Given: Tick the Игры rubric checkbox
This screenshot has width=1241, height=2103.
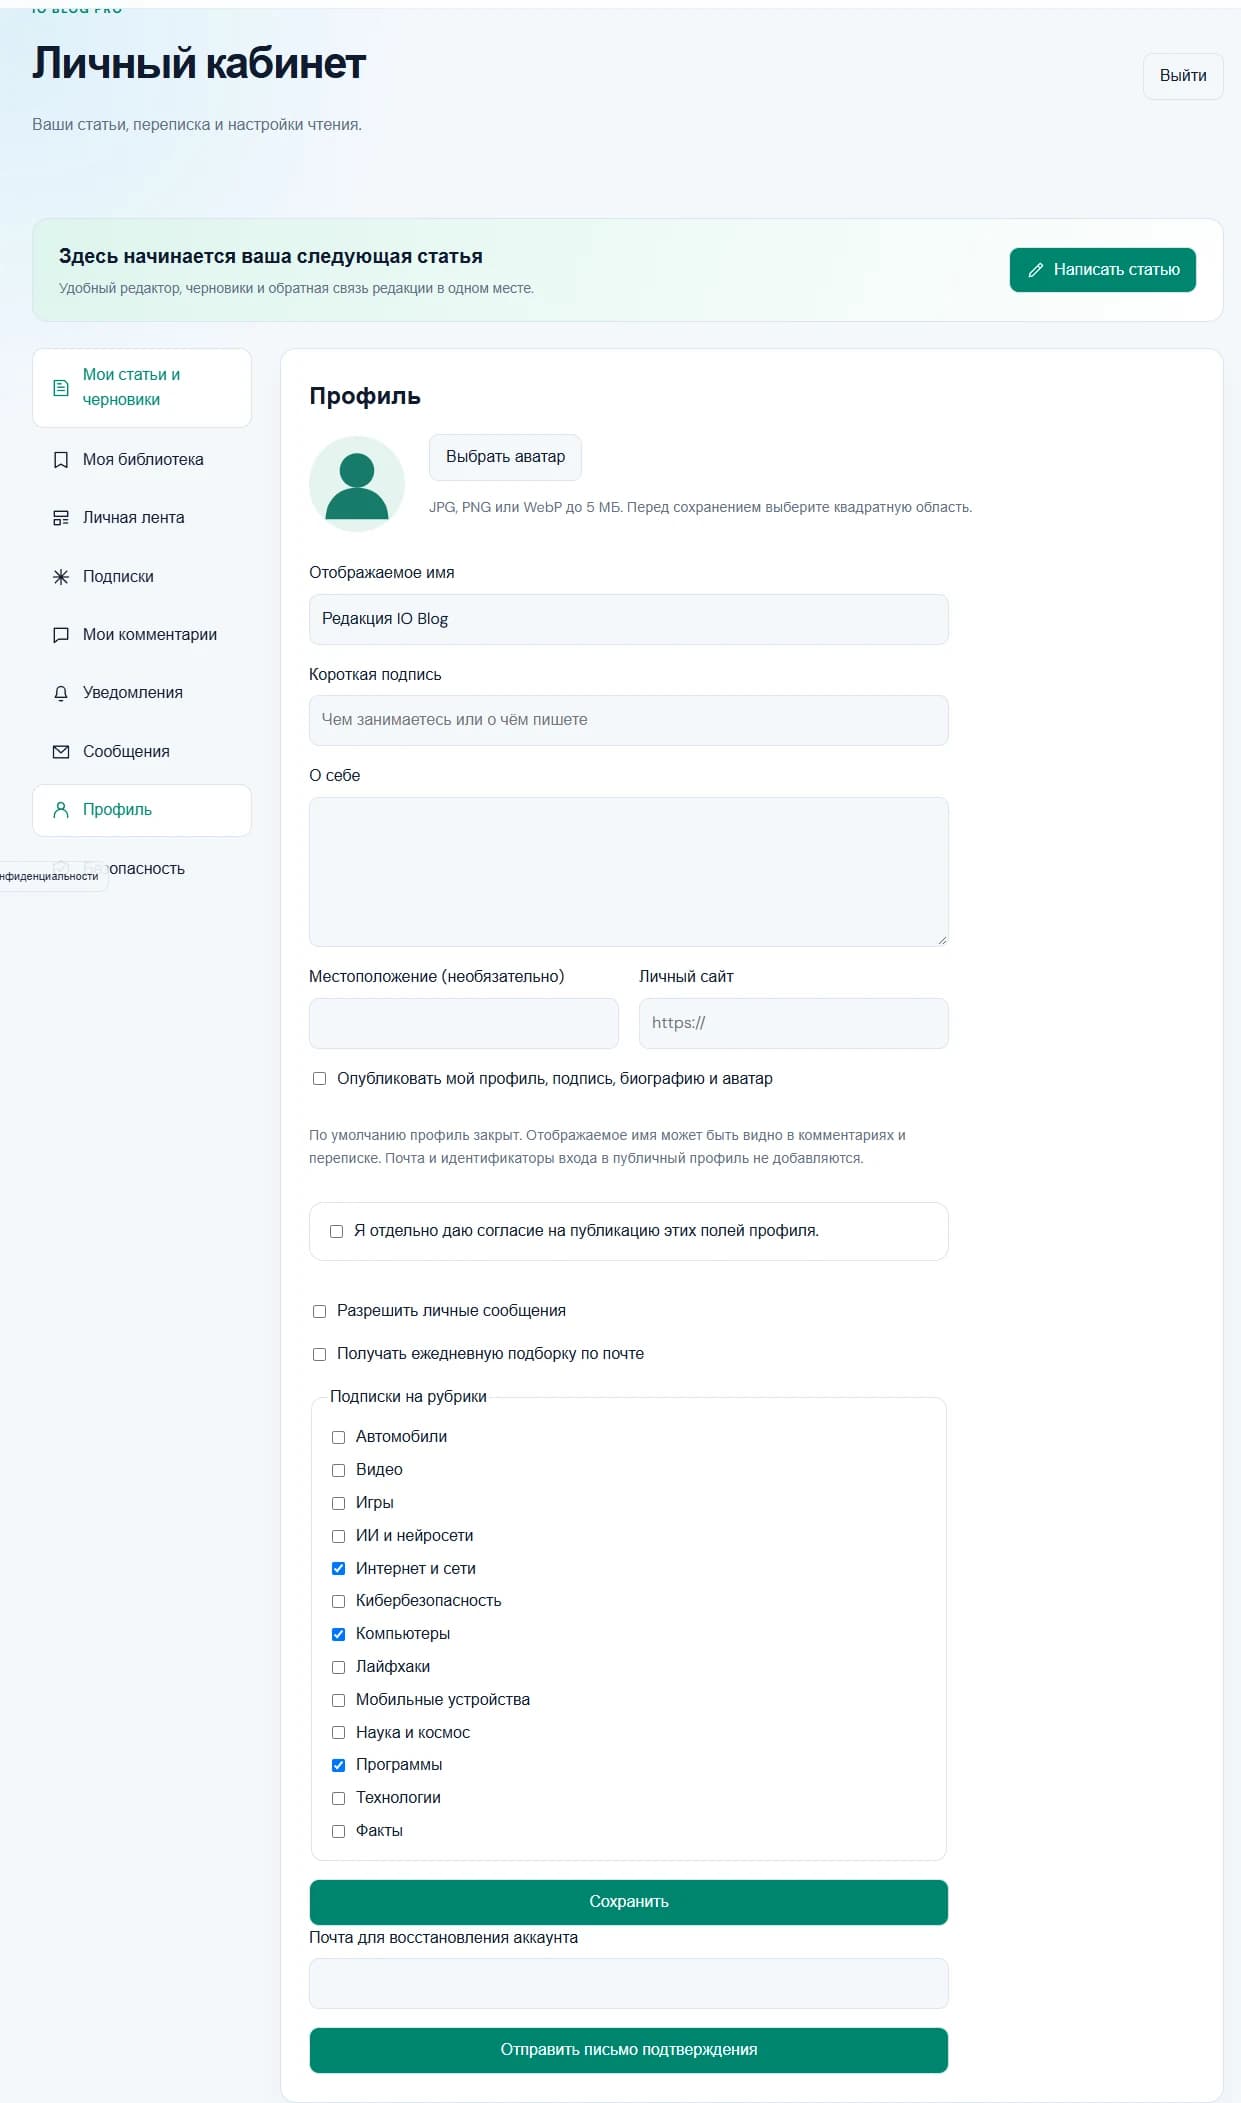Looking at the screenshot, I should coord(339,1503).
